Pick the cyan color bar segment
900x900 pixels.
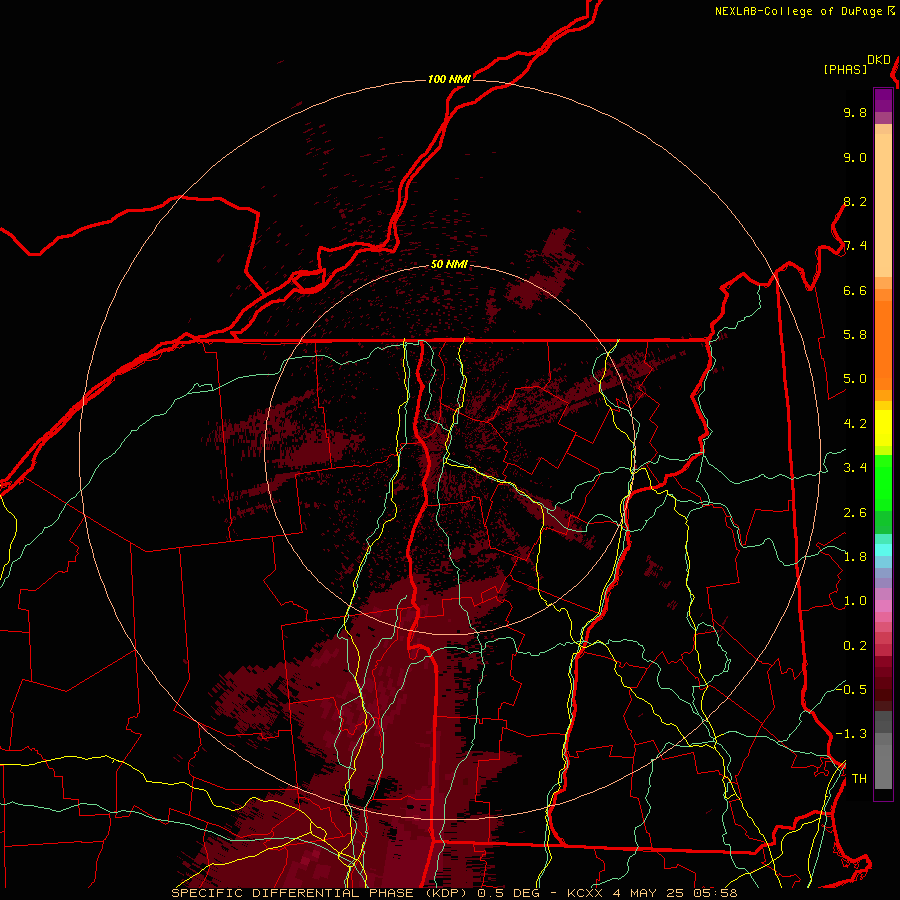point(883,550)
